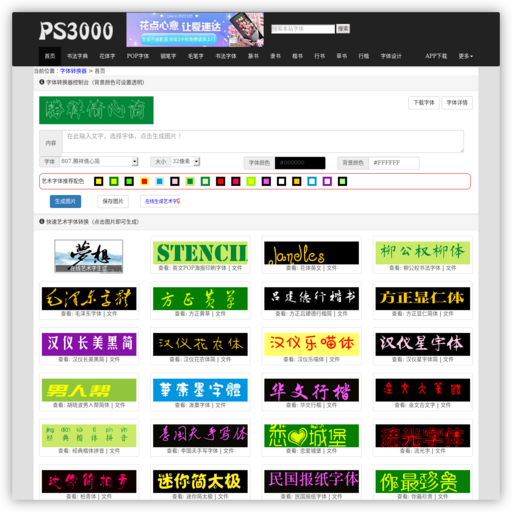The image size is (512, 512).
Task: Open the 书法字典 nav item
Action: click(77, 56)
